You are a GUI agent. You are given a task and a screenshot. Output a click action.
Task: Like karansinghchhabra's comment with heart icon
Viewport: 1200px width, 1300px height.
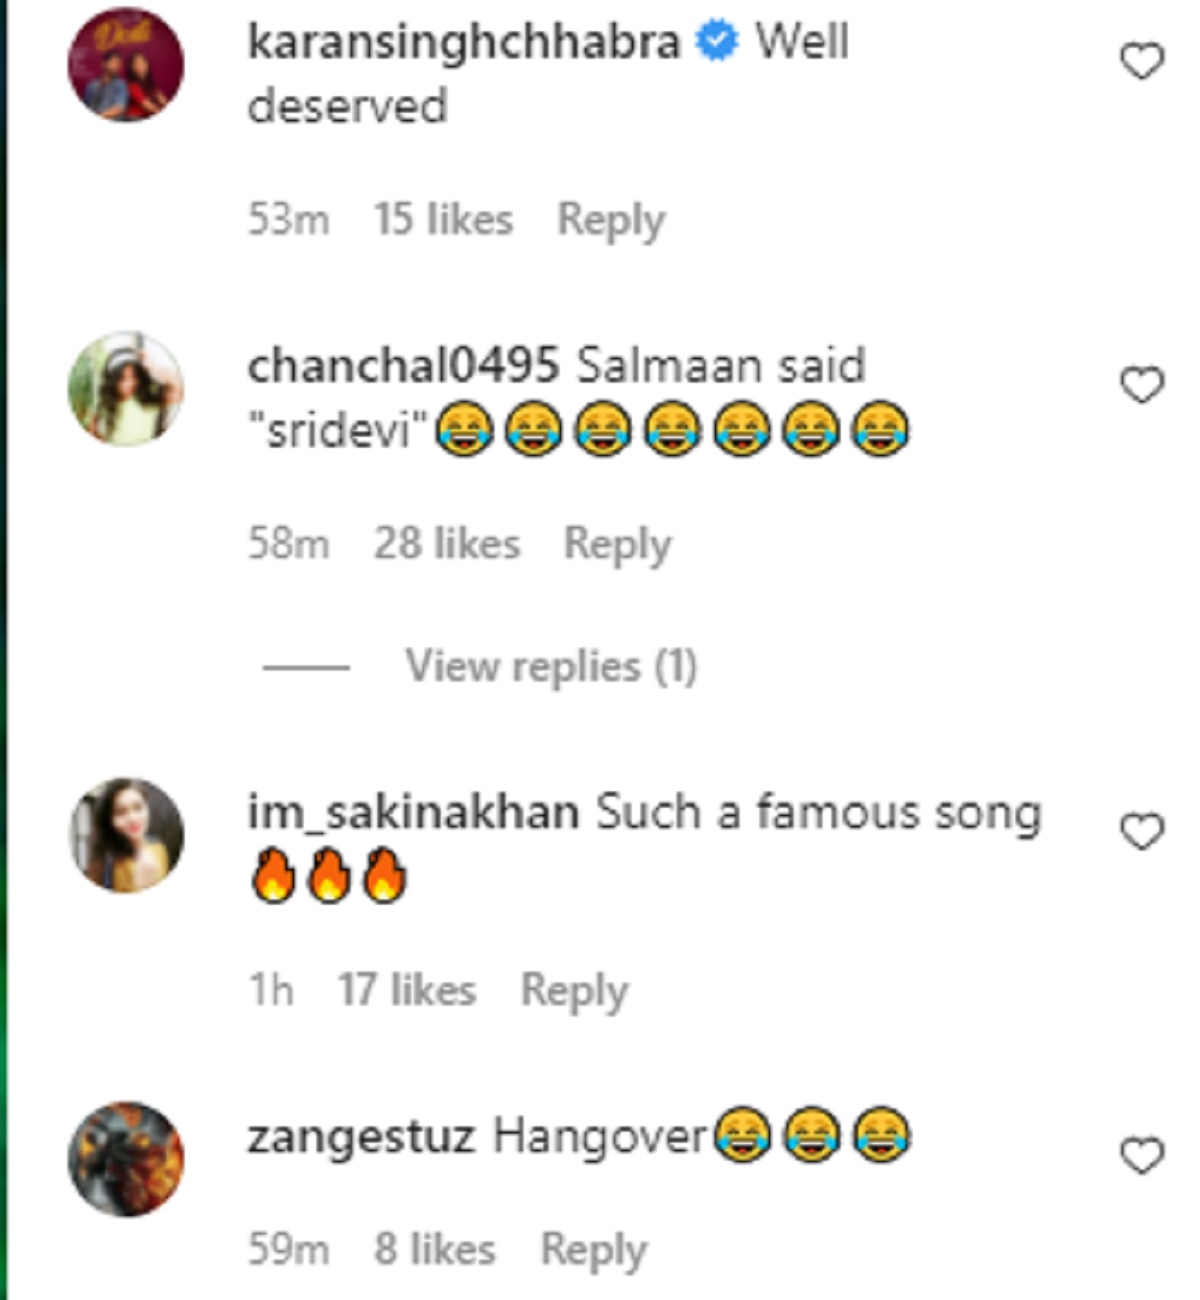1141,62
